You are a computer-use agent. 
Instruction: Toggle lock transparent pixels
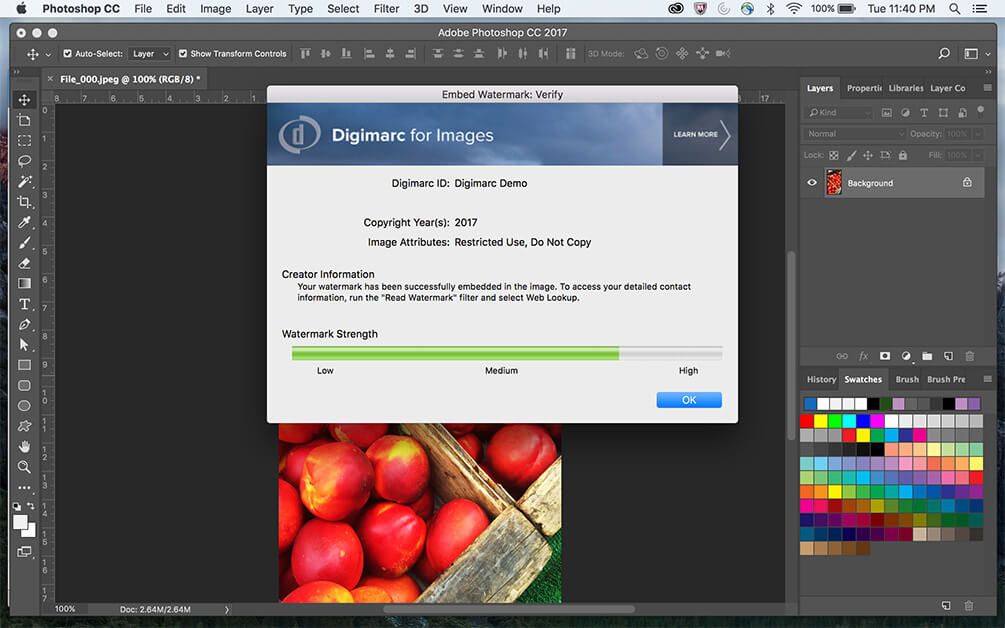834,155
